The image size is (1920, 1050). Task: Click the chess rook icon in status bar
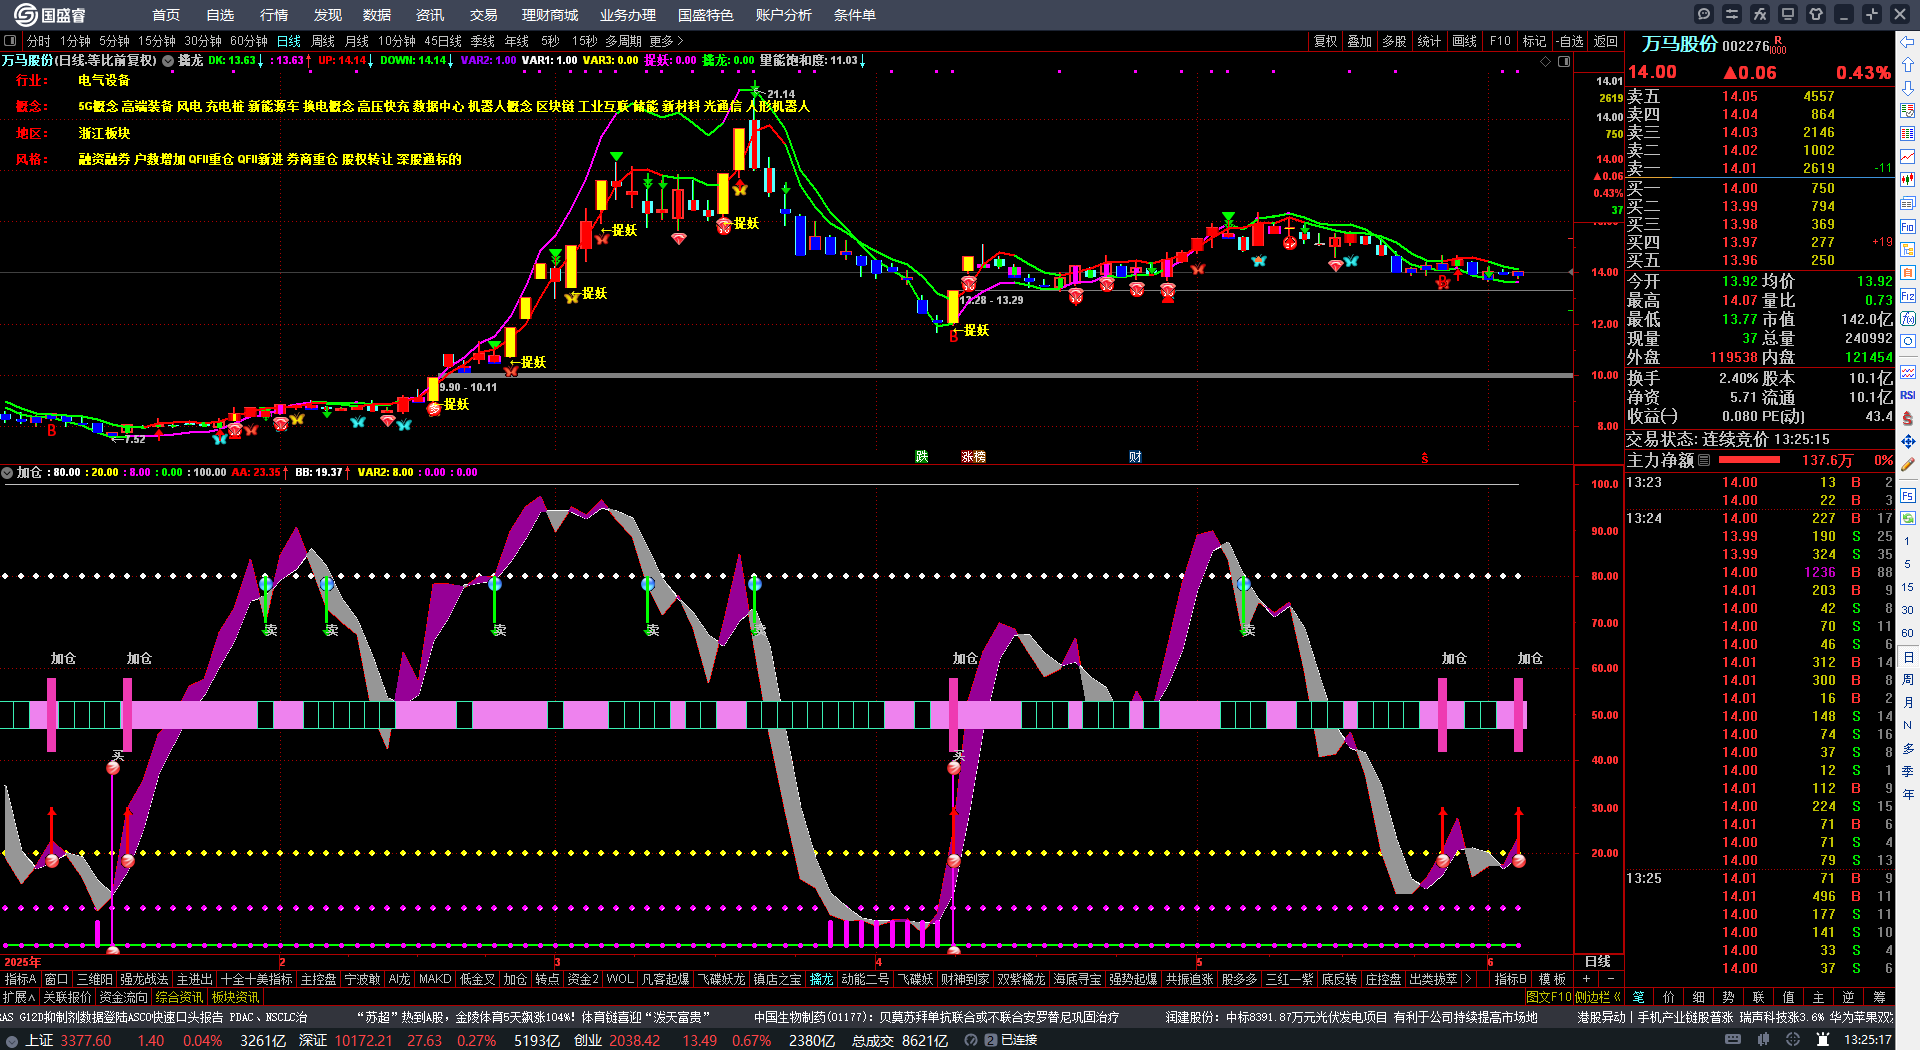click(1823, 1040)
